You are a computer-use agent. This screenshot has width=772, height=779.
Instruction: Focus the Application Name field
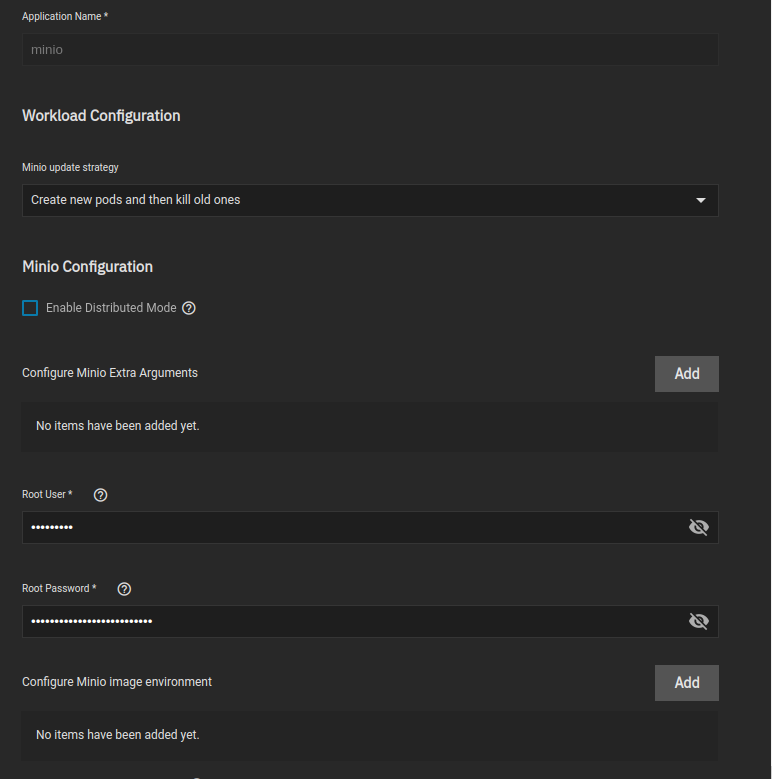pos(370,50)
